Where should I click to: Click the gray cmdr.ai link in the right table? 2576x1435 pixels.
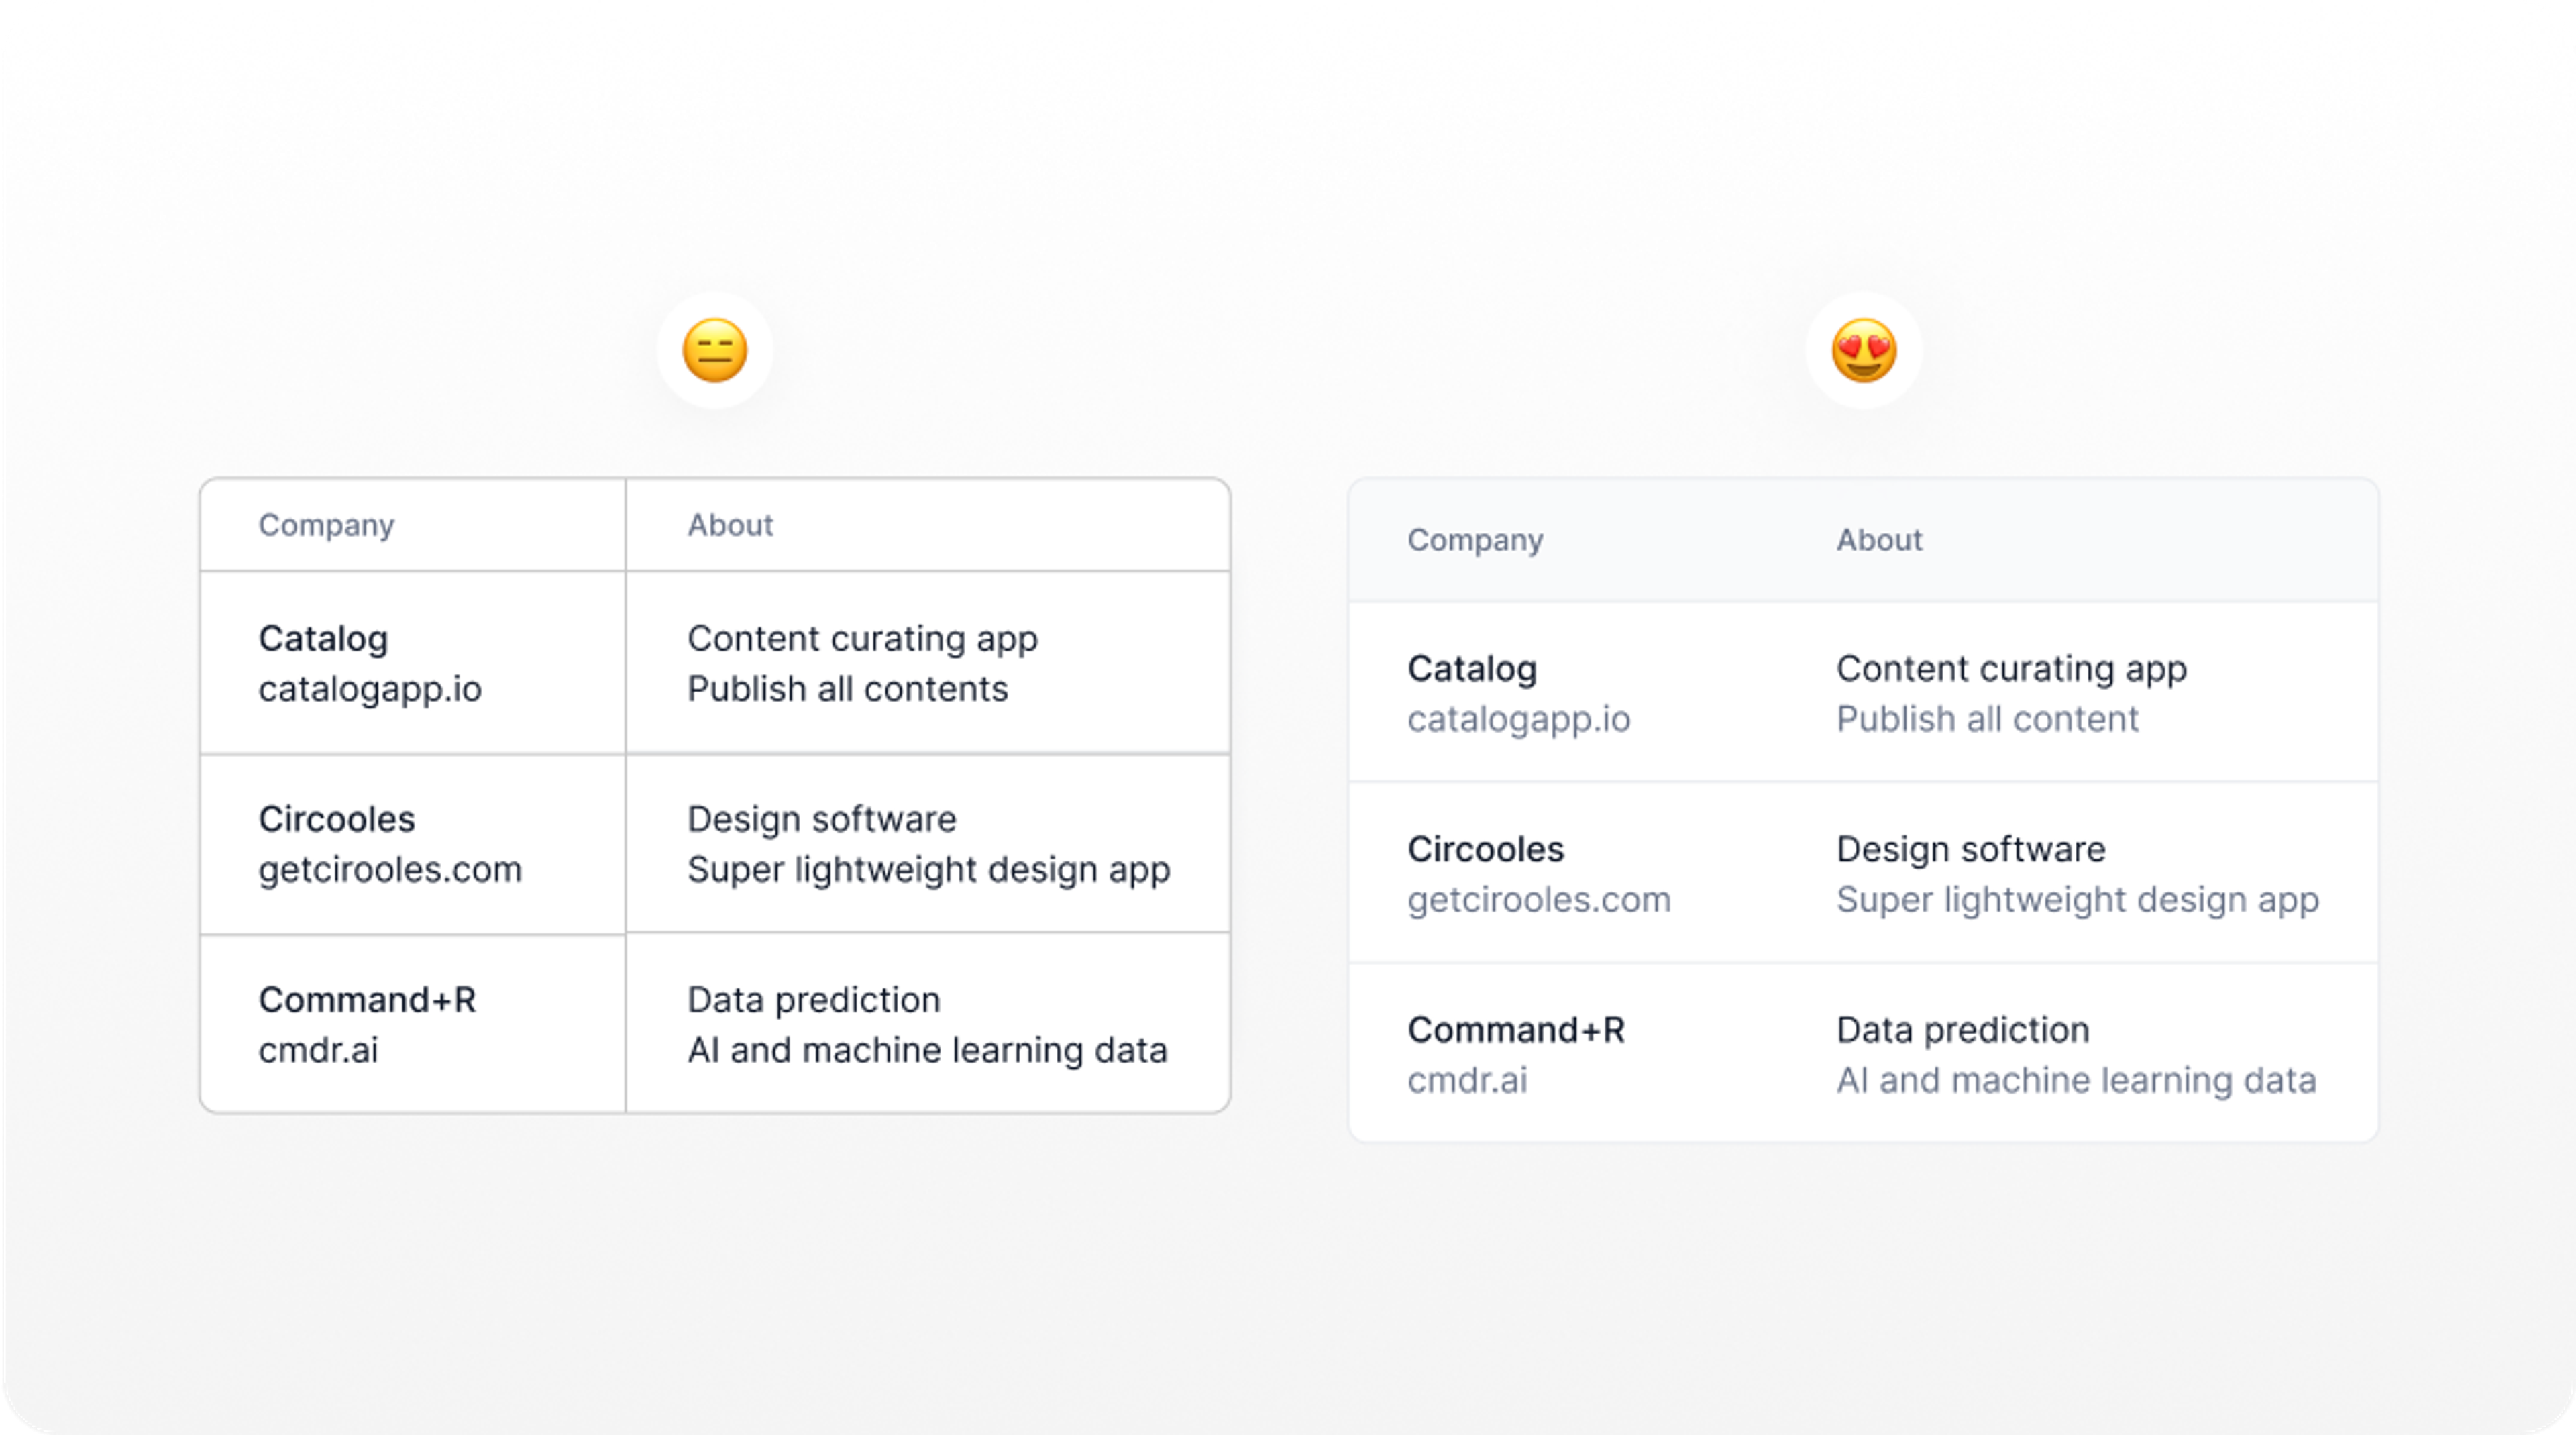point(1467,1079)
